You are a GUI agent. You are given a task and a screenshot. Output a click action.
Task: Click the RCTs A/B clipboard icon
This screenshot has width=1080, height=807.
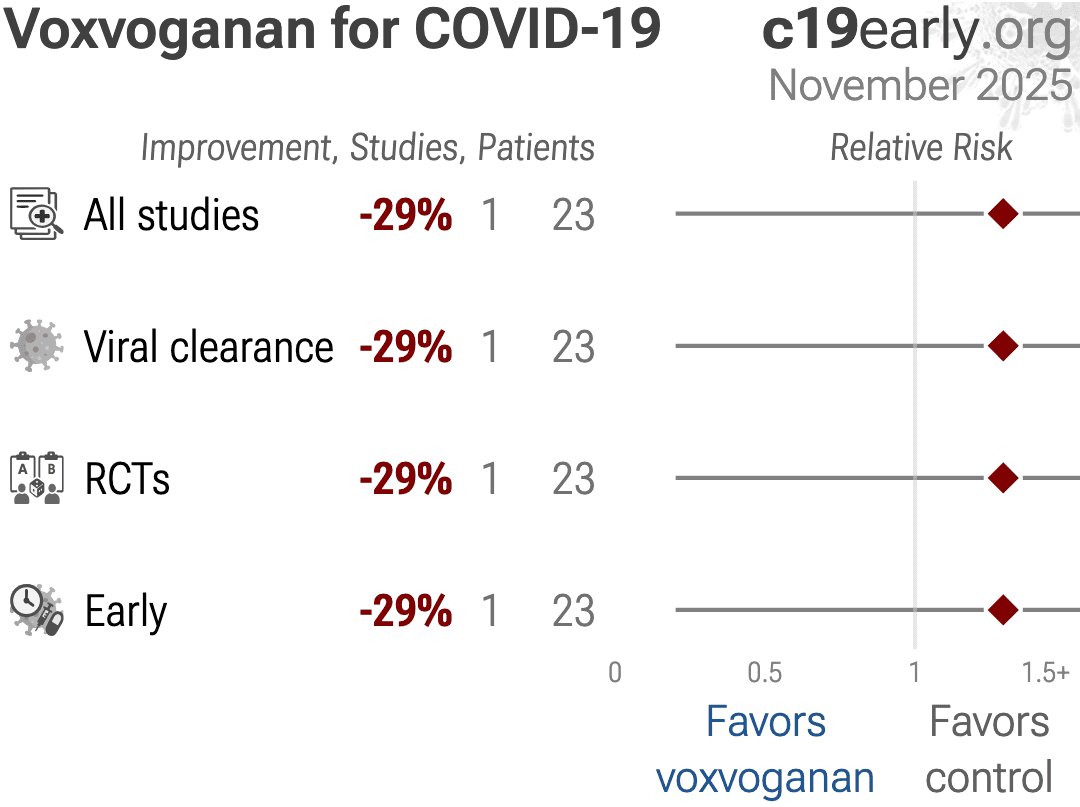pos(36,478)
